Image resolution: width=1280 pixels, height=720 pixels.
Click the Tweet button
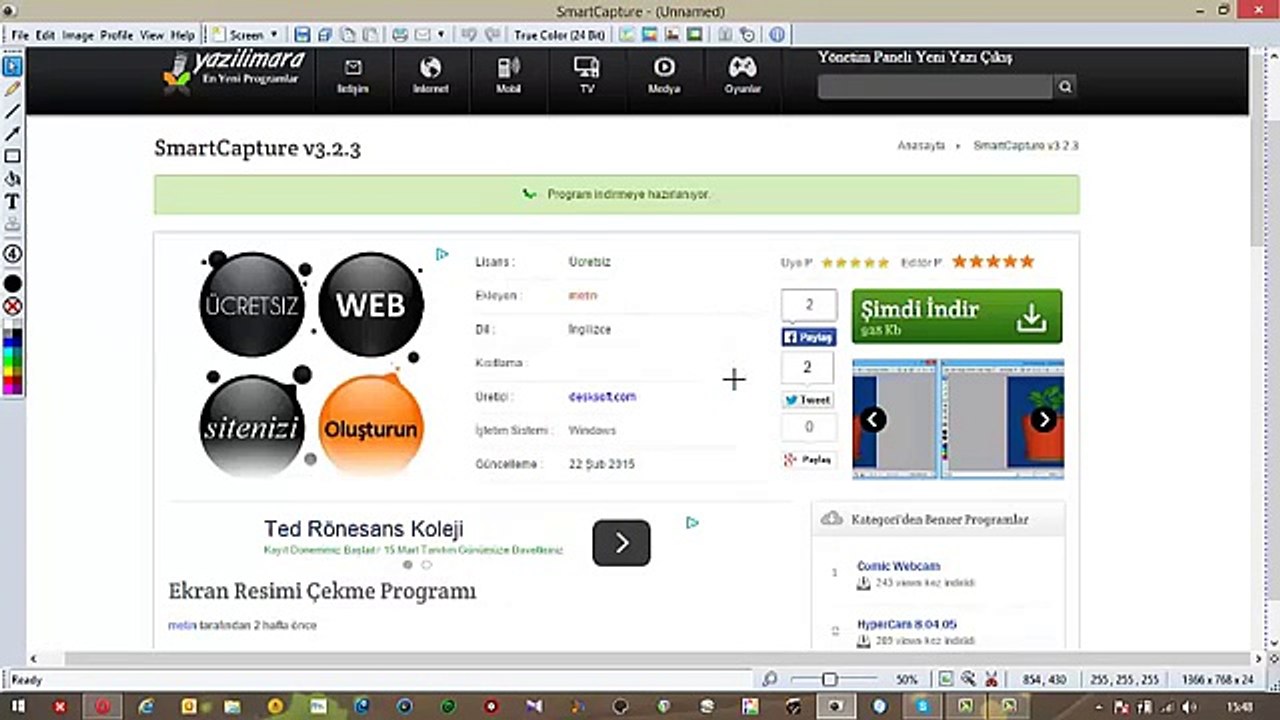808,400
